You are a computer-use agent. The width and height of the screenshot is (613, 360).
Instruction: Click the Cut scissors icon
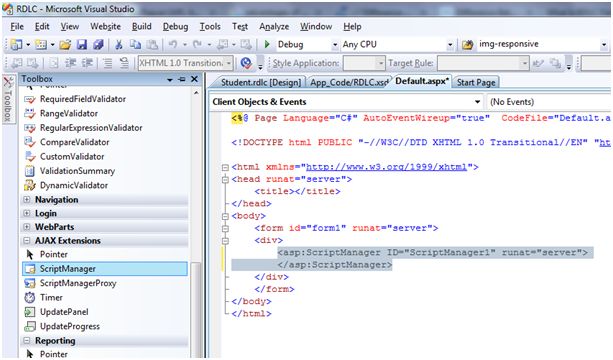119,45
